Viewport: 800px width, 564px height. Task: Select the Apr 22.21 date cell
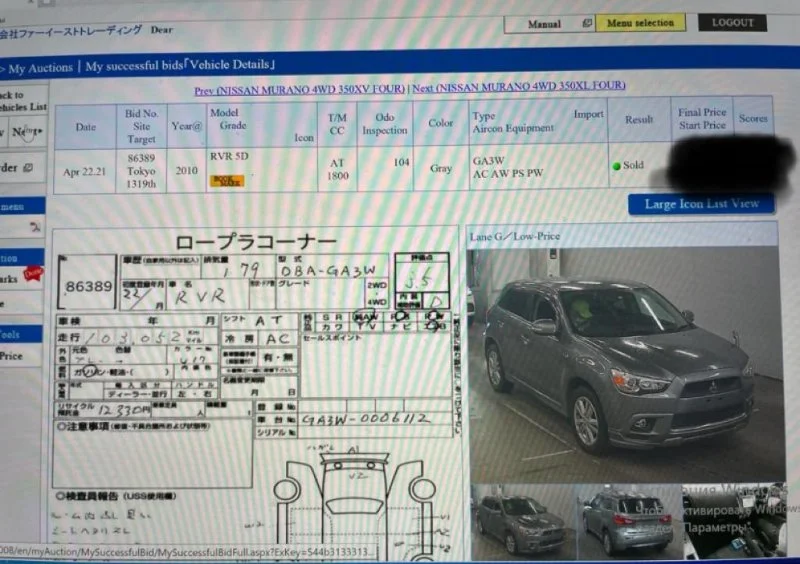(x=85, y=172)
